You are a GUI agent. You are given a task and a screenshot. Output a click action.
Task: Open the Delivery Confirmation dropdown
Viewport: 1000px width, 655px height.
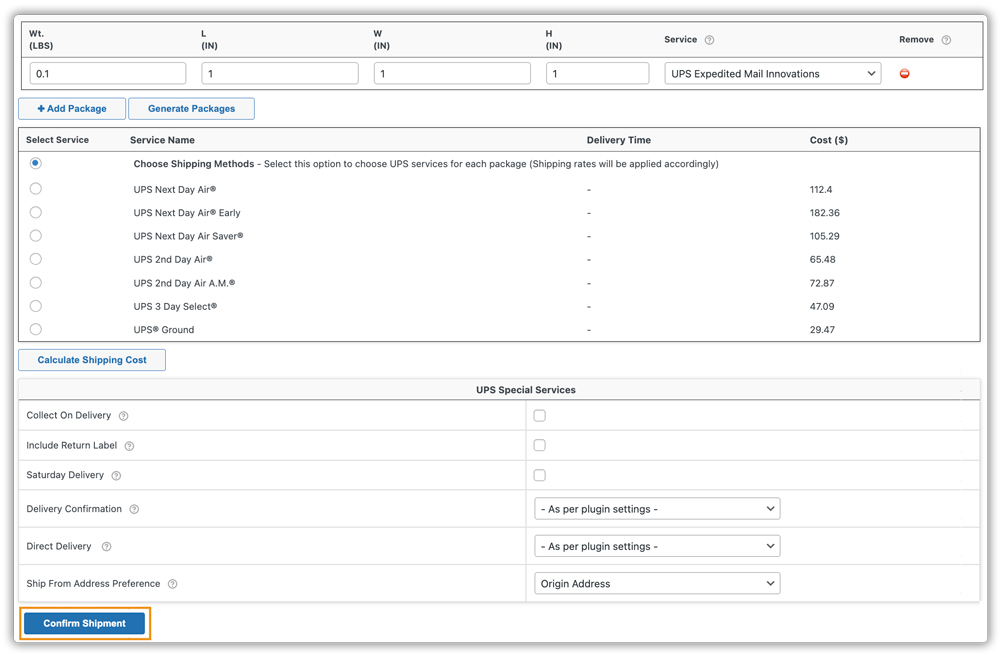657,509
